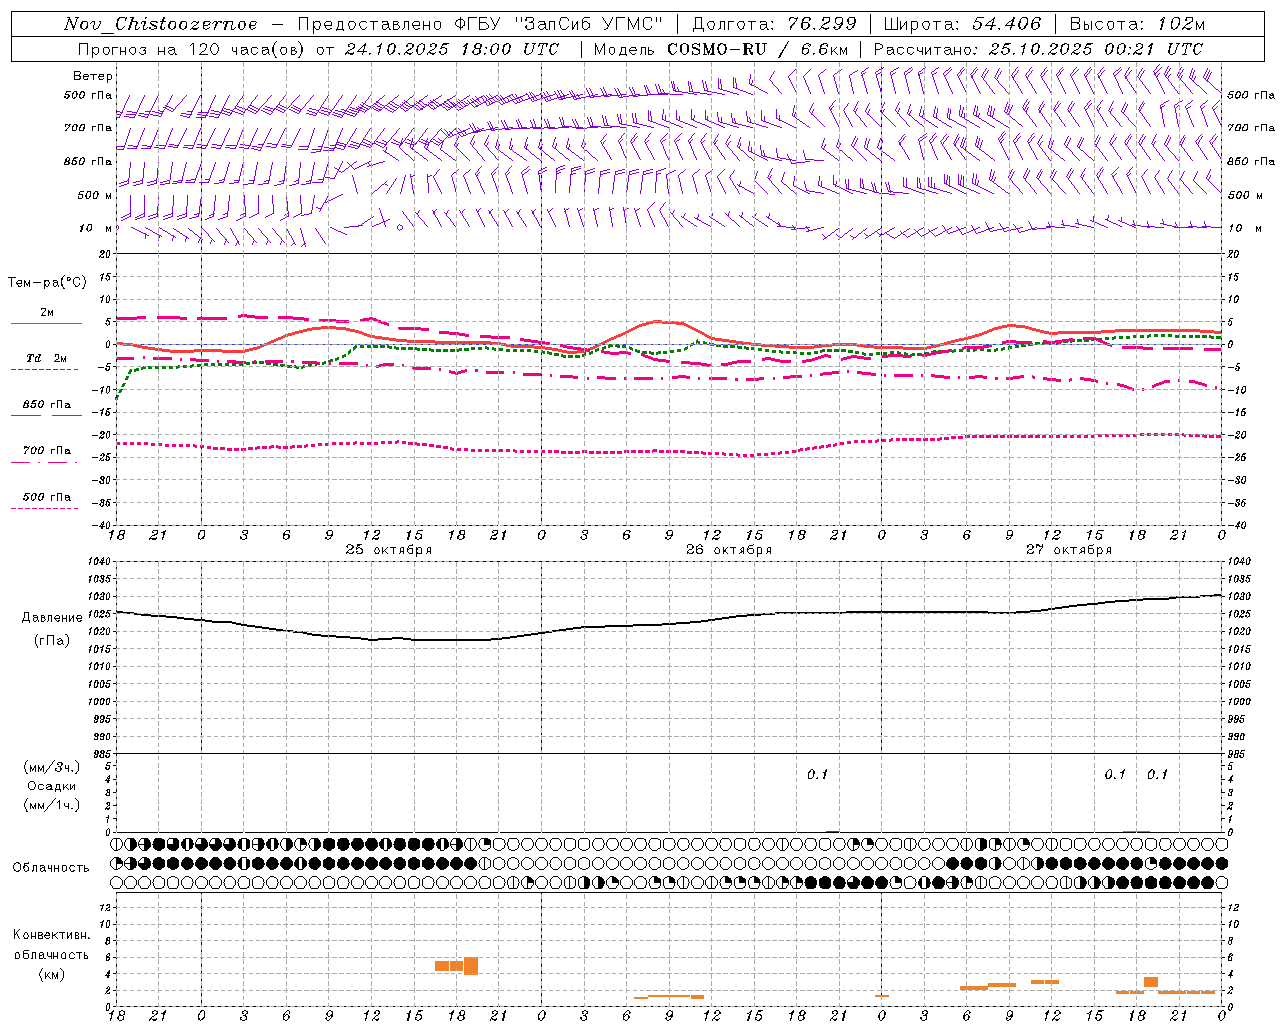Screen dimensions: 1280x1024
Task: Select Рассчитано: 25.10.2025 00:21 UTC timestamp
Action: (x=1038, y=49)
